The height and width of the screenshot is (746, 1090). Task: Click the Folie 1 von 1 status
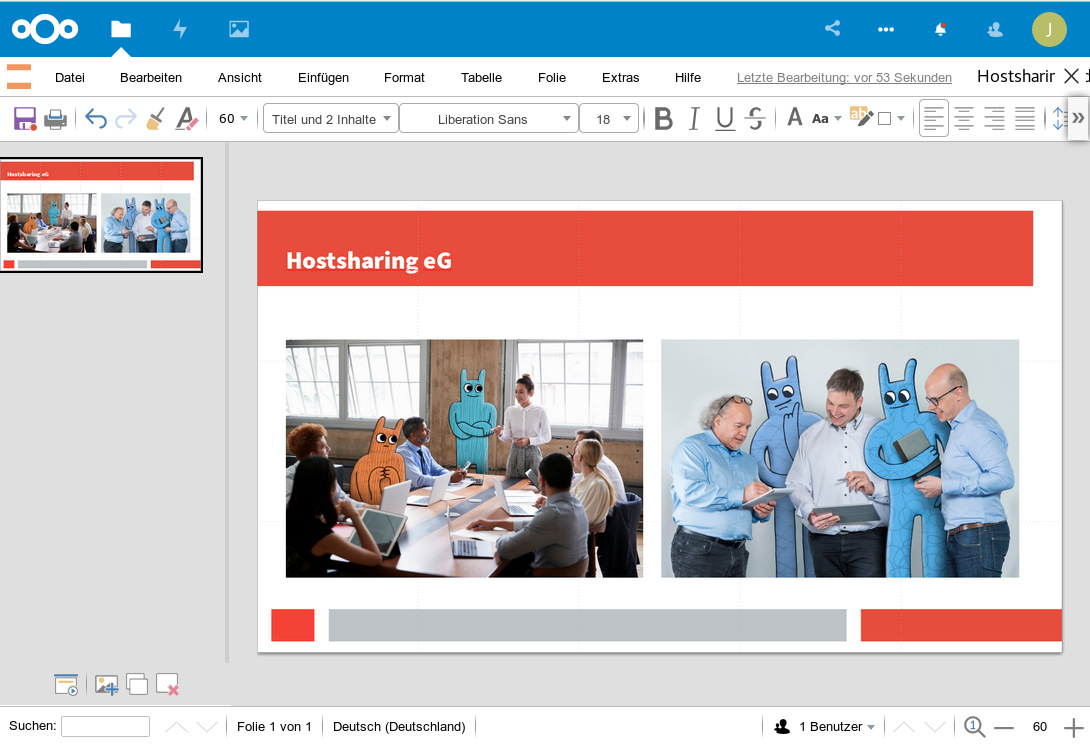[274, 727]
